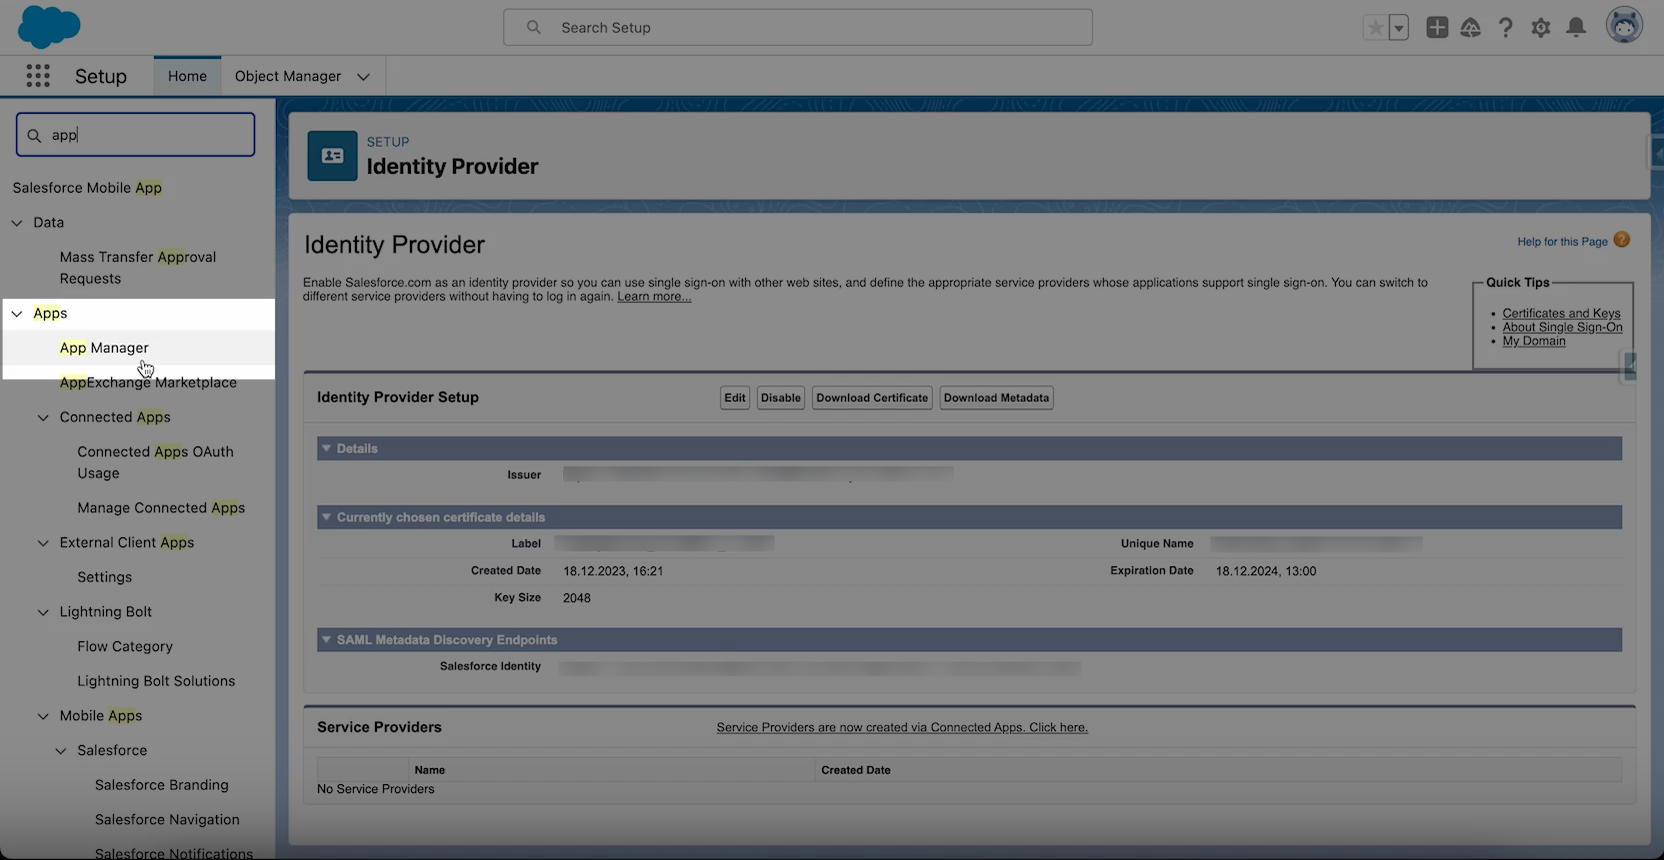Open the Trailhead guidance icon
Viewport: 1664px width, 860px height.
[x=1470, y=28]
